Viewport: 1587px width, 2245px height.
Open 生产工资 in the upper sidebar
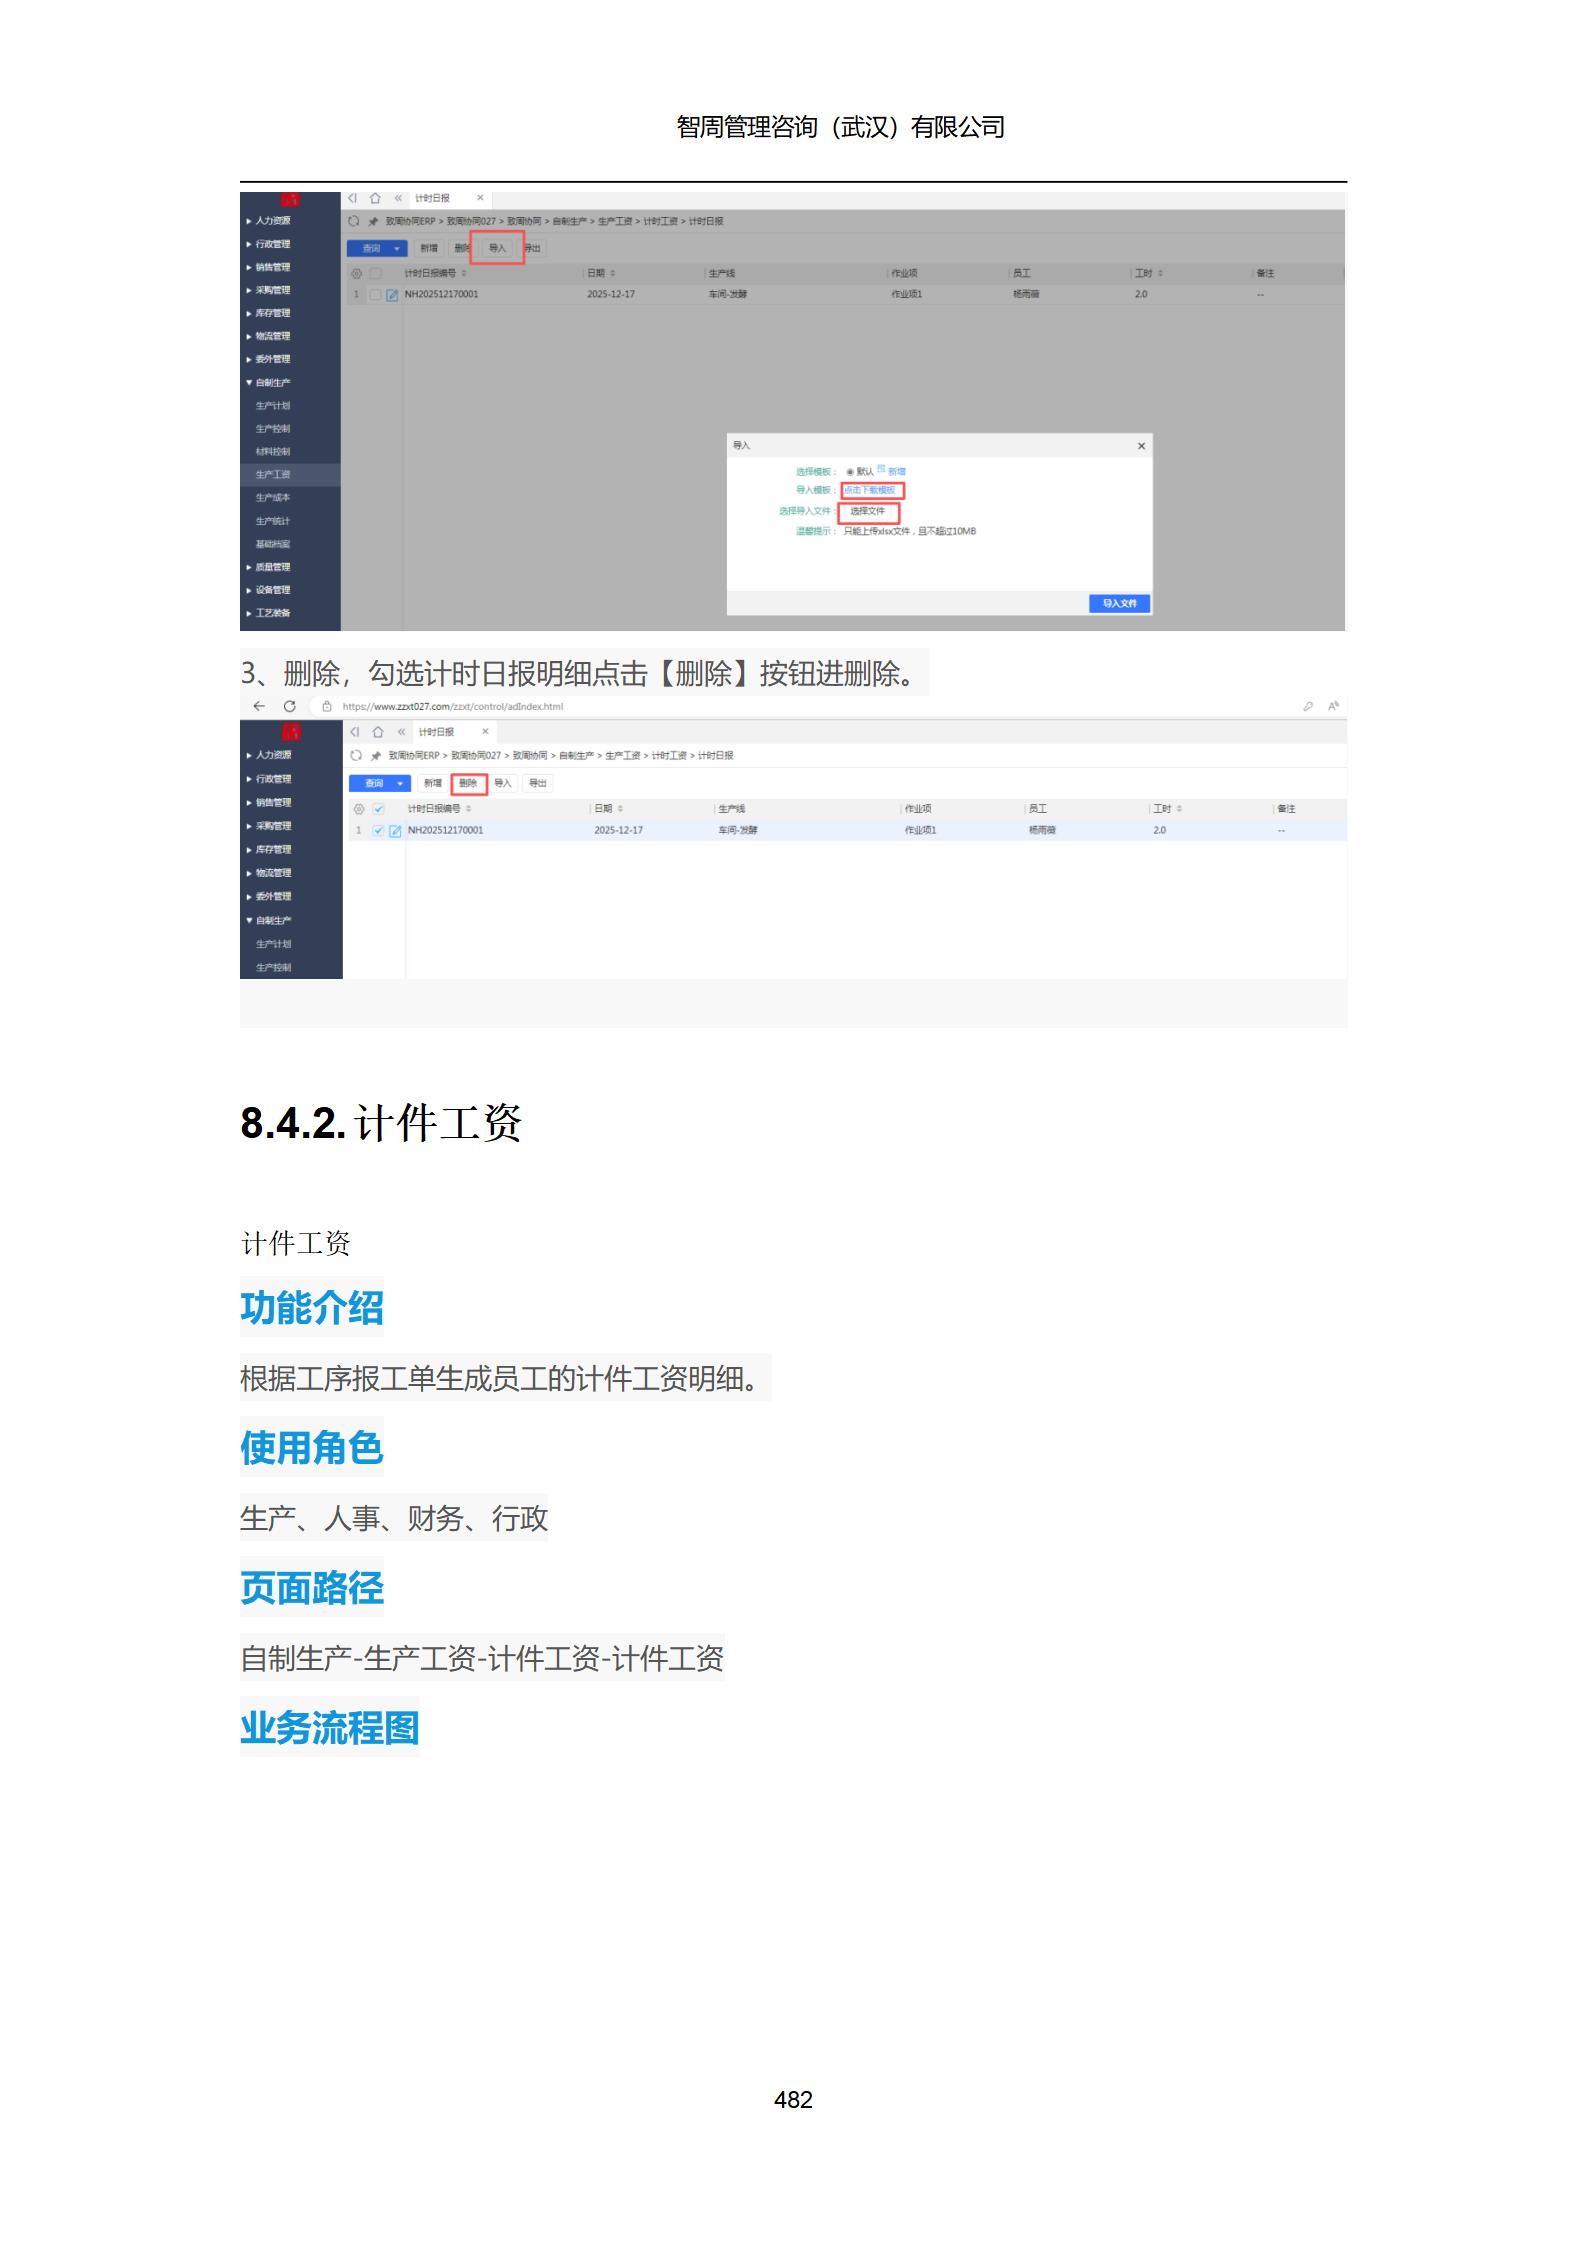(273, 475)
